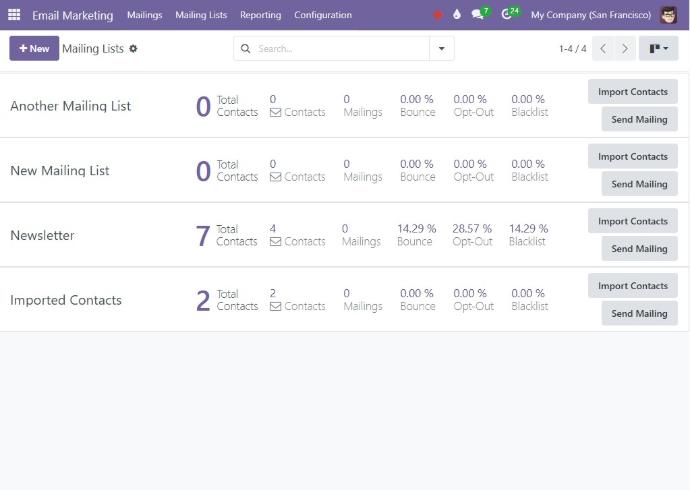Click the water drop debug icon
Viewport: 690px width, 490px height.
point(457,15)
